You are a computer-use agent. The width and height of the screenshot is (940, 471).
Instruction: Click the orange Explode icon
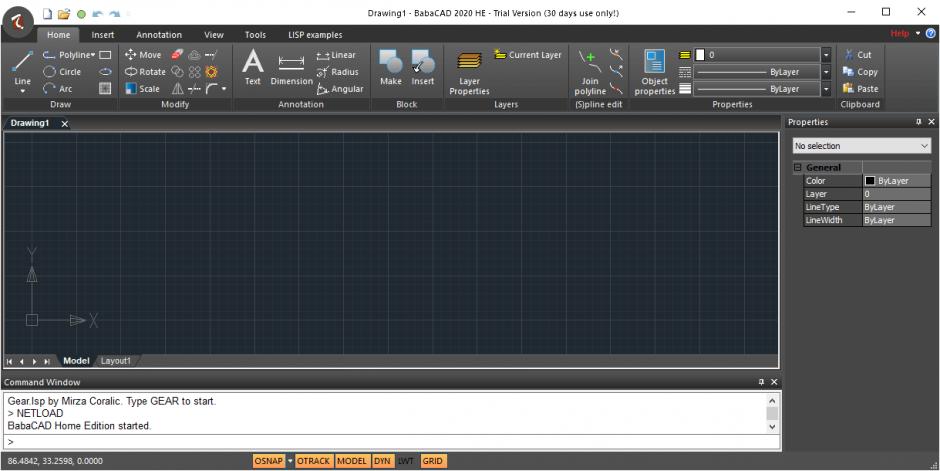tap(211, 71)
